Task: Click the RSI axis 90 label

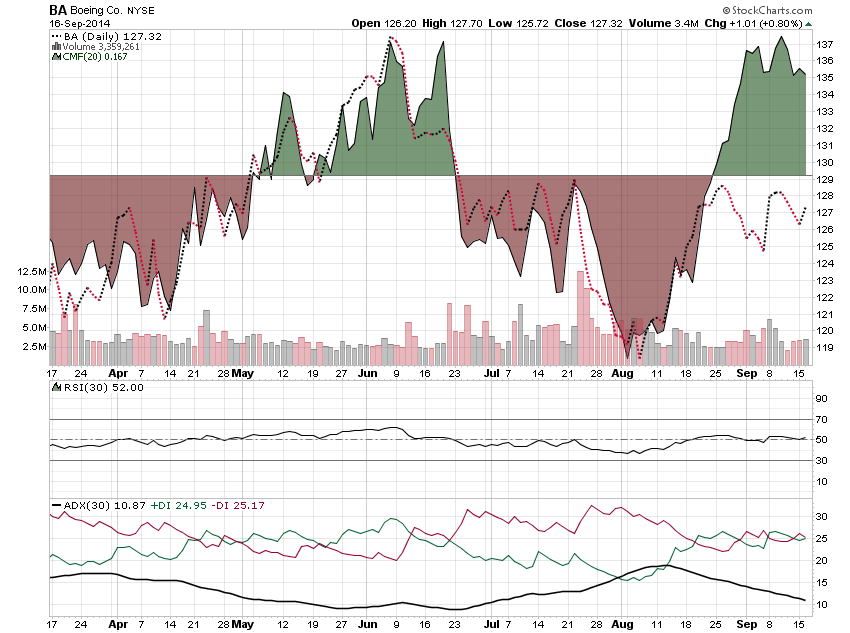Action: [x=822, y=399]
